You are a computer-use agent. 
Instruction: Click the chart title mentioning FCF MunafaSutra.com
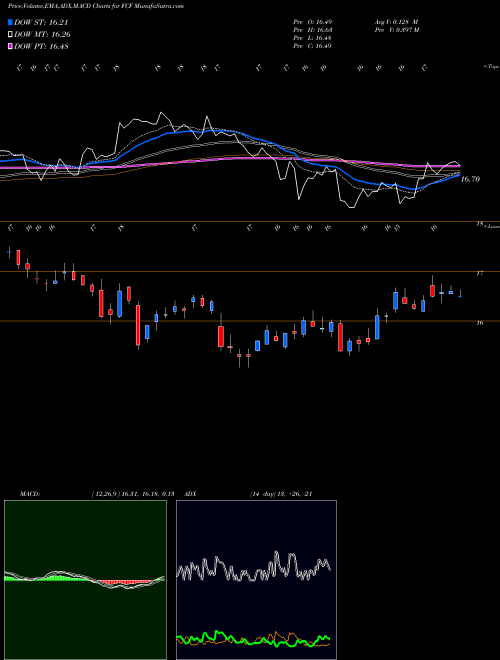96,6
